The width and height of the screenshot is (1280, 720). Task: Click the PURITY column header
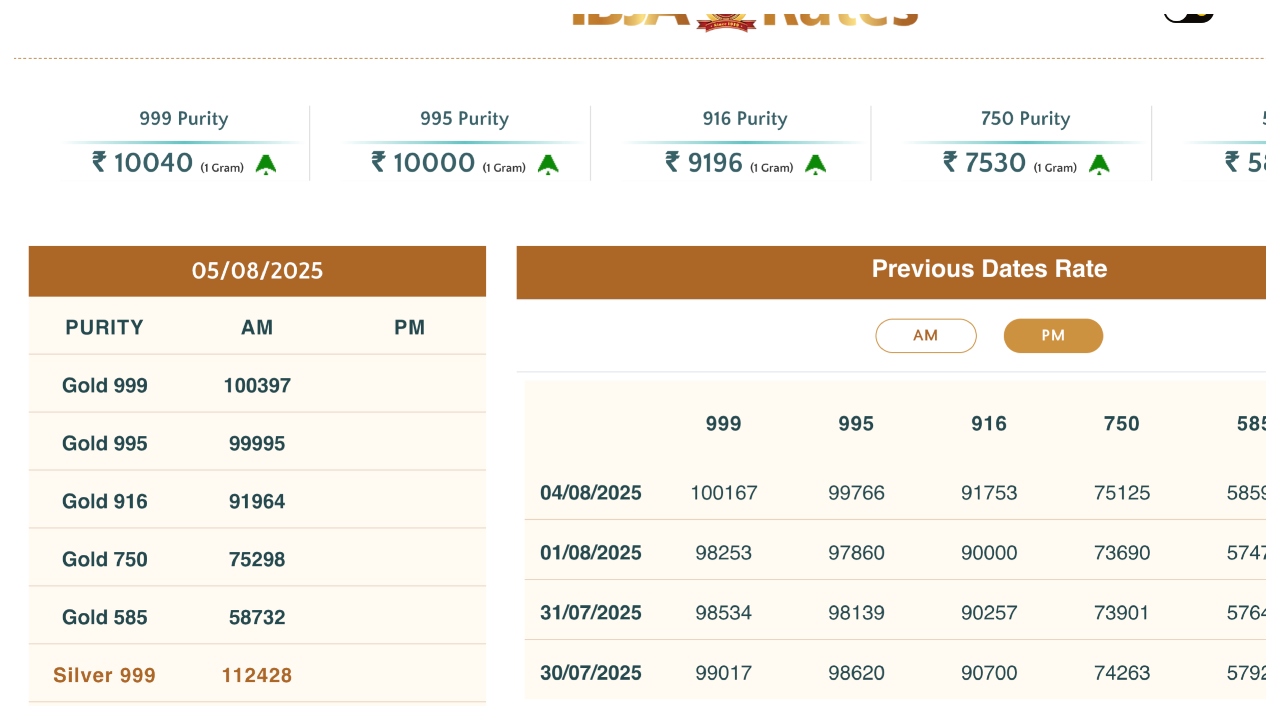pyautogui.click(x=104, y=328)
